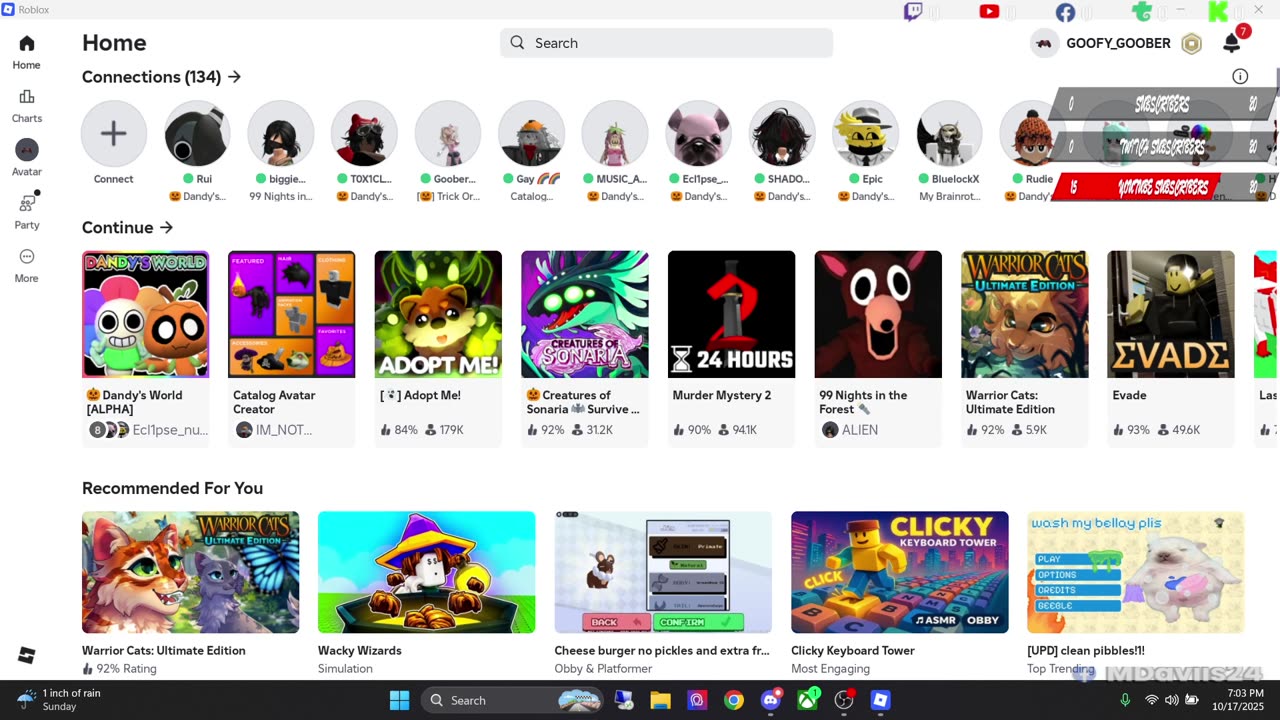Viewport: 1280px width, 720px height.
Task: Open Murder Mystery 2 thumbnail
Action: [x=731, y=314]
